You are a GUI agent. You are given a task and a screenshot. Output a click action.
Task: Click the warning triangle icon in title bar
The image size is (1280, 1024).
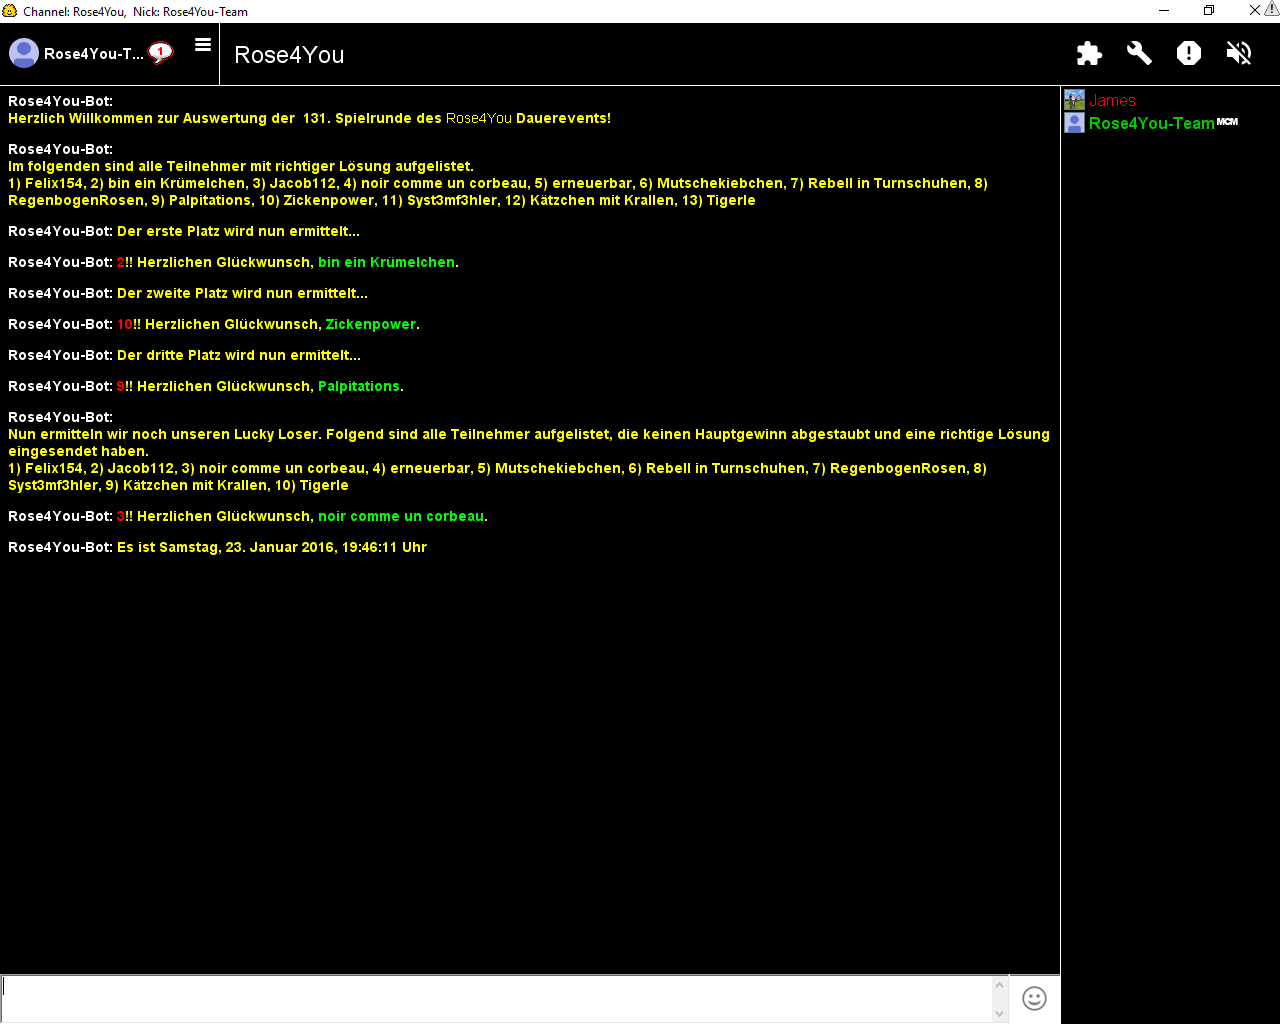point(1271,9)
